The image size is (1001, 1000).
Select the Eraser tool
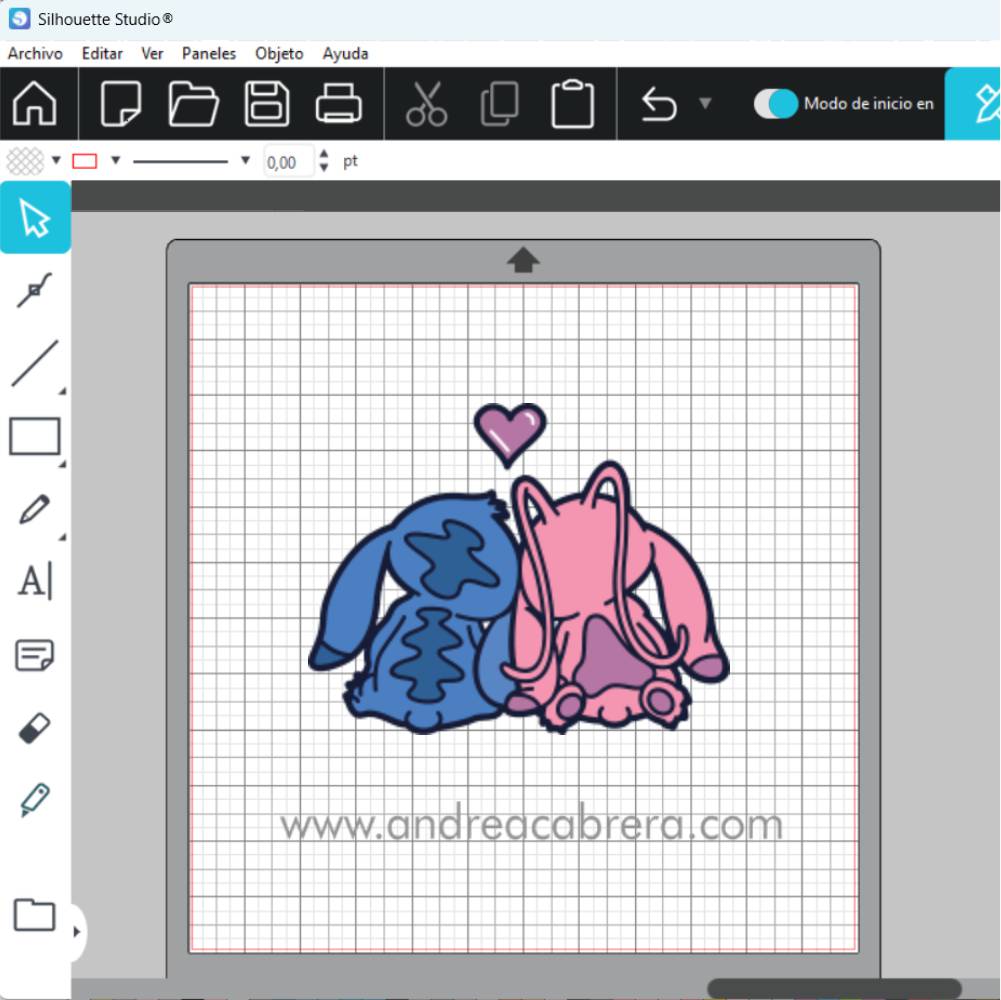35,728
